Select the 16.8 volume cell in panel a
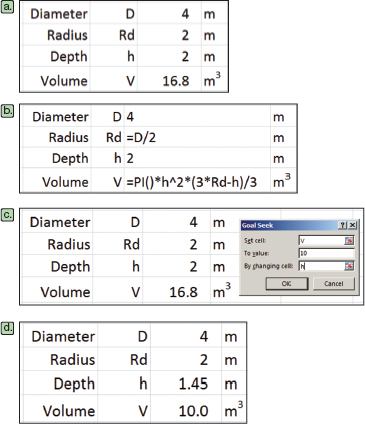 (x=169, y=80)
